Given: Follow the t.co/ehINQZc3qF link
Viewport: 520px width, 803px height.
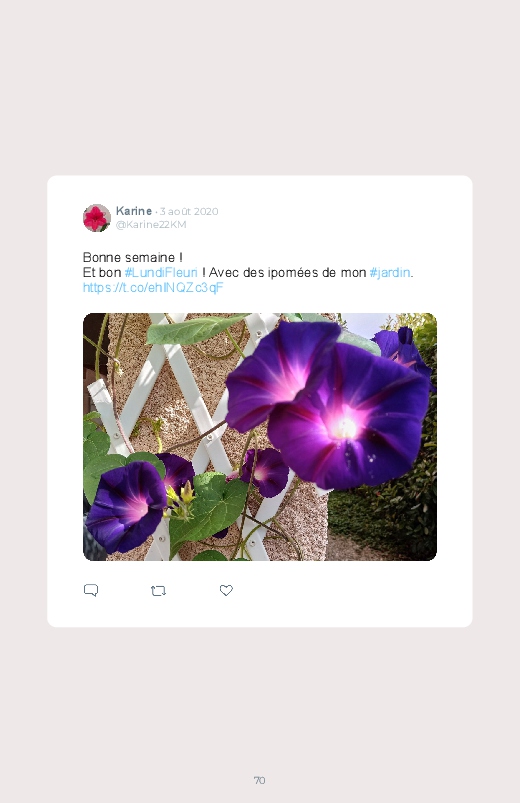Looking at the screenshot, I should coord(153,287).
